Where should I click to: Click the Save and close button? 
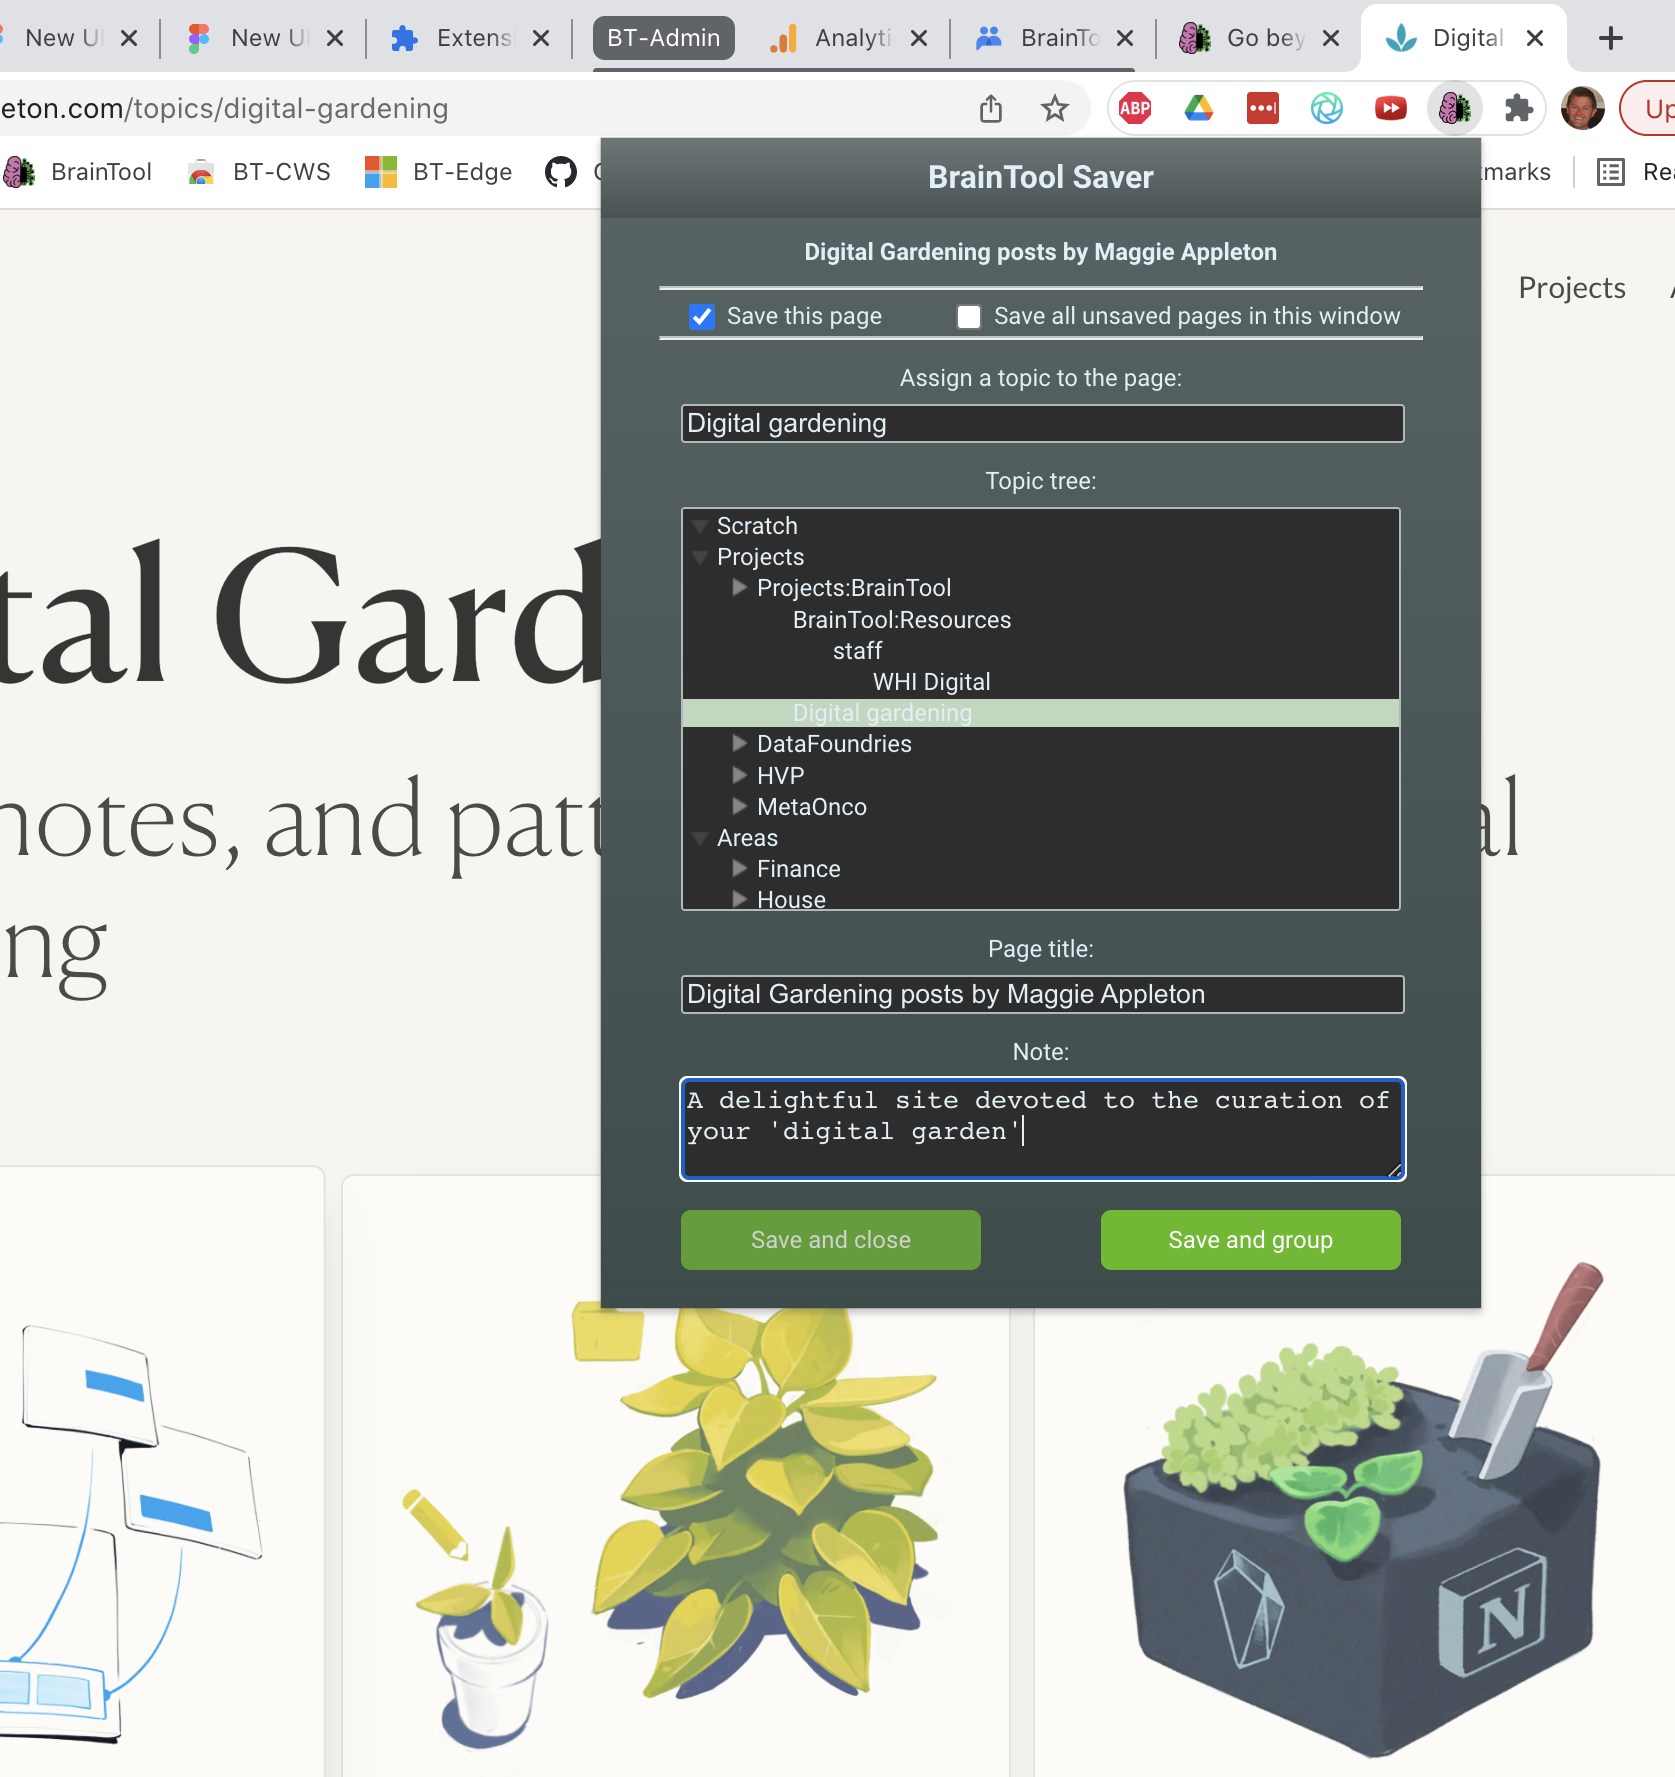click(x=830, y=1240)
